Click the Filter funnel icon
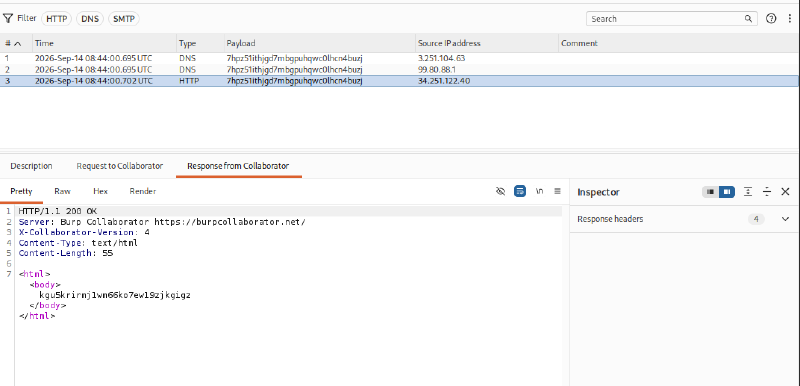800x386 pixels. tap(8, 19)
